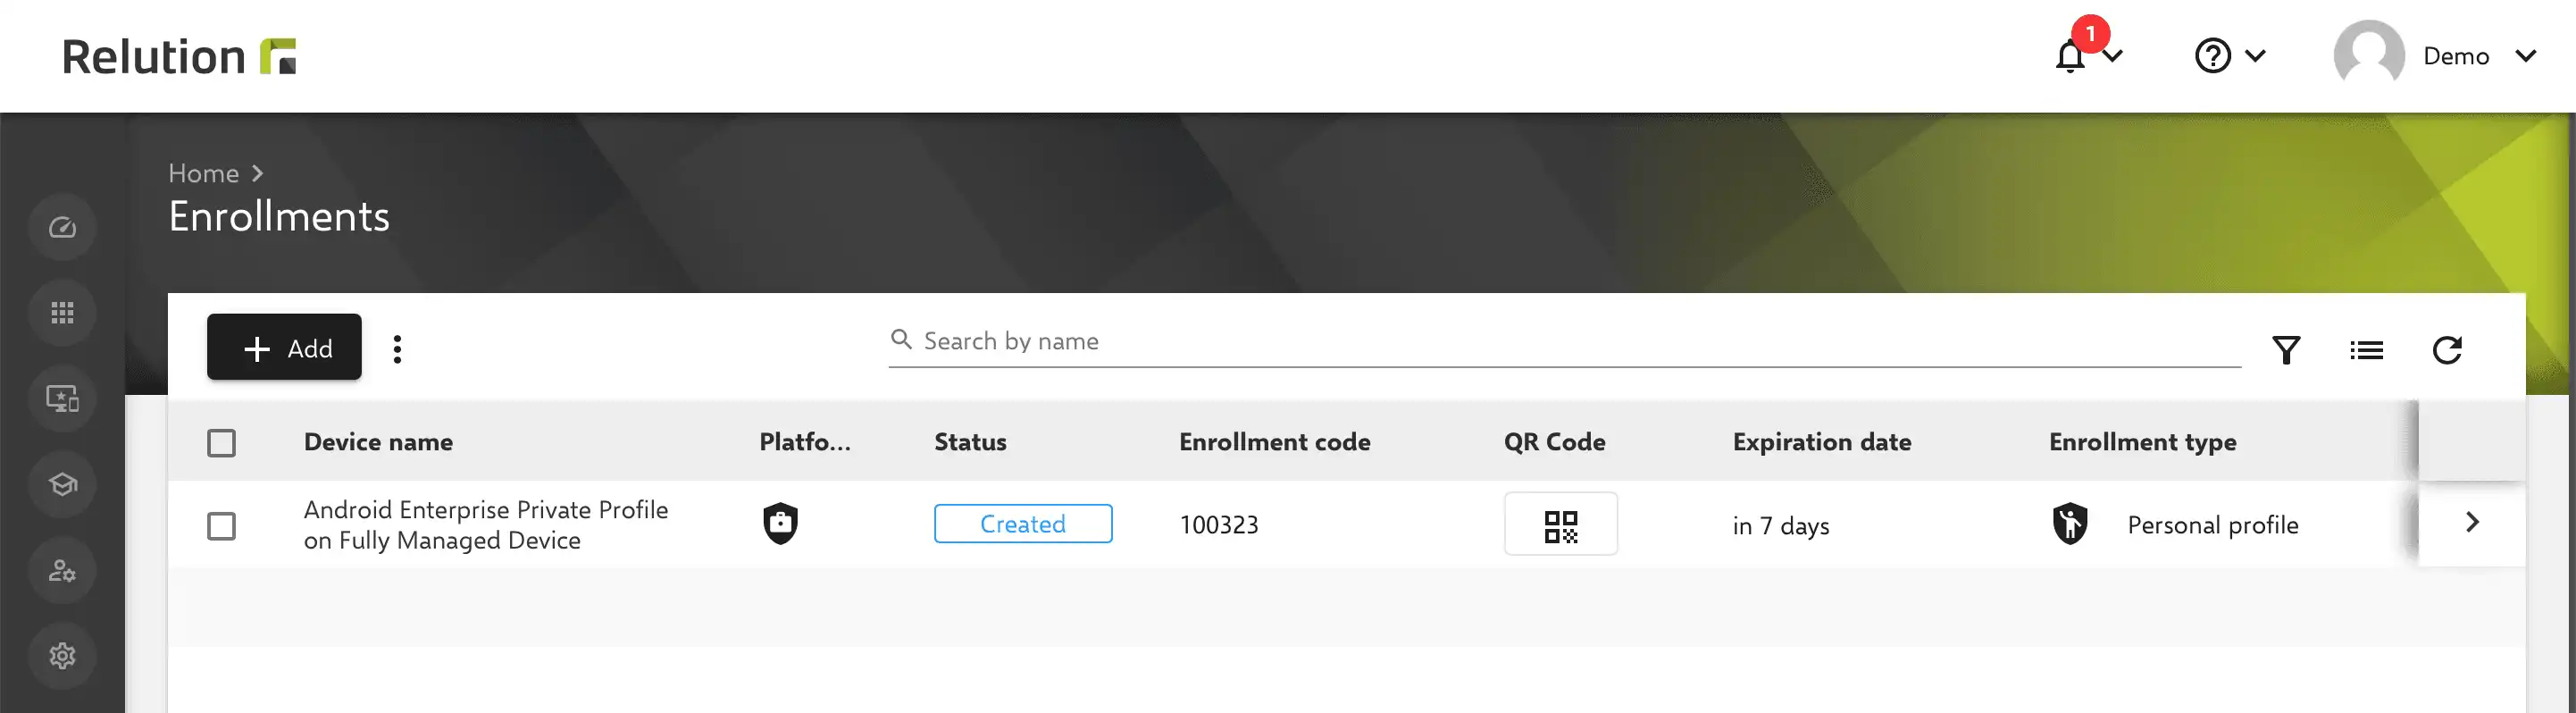Open the help question mark icon
This screenshot has width=2576, height=713.
(x=2212, y=56)
